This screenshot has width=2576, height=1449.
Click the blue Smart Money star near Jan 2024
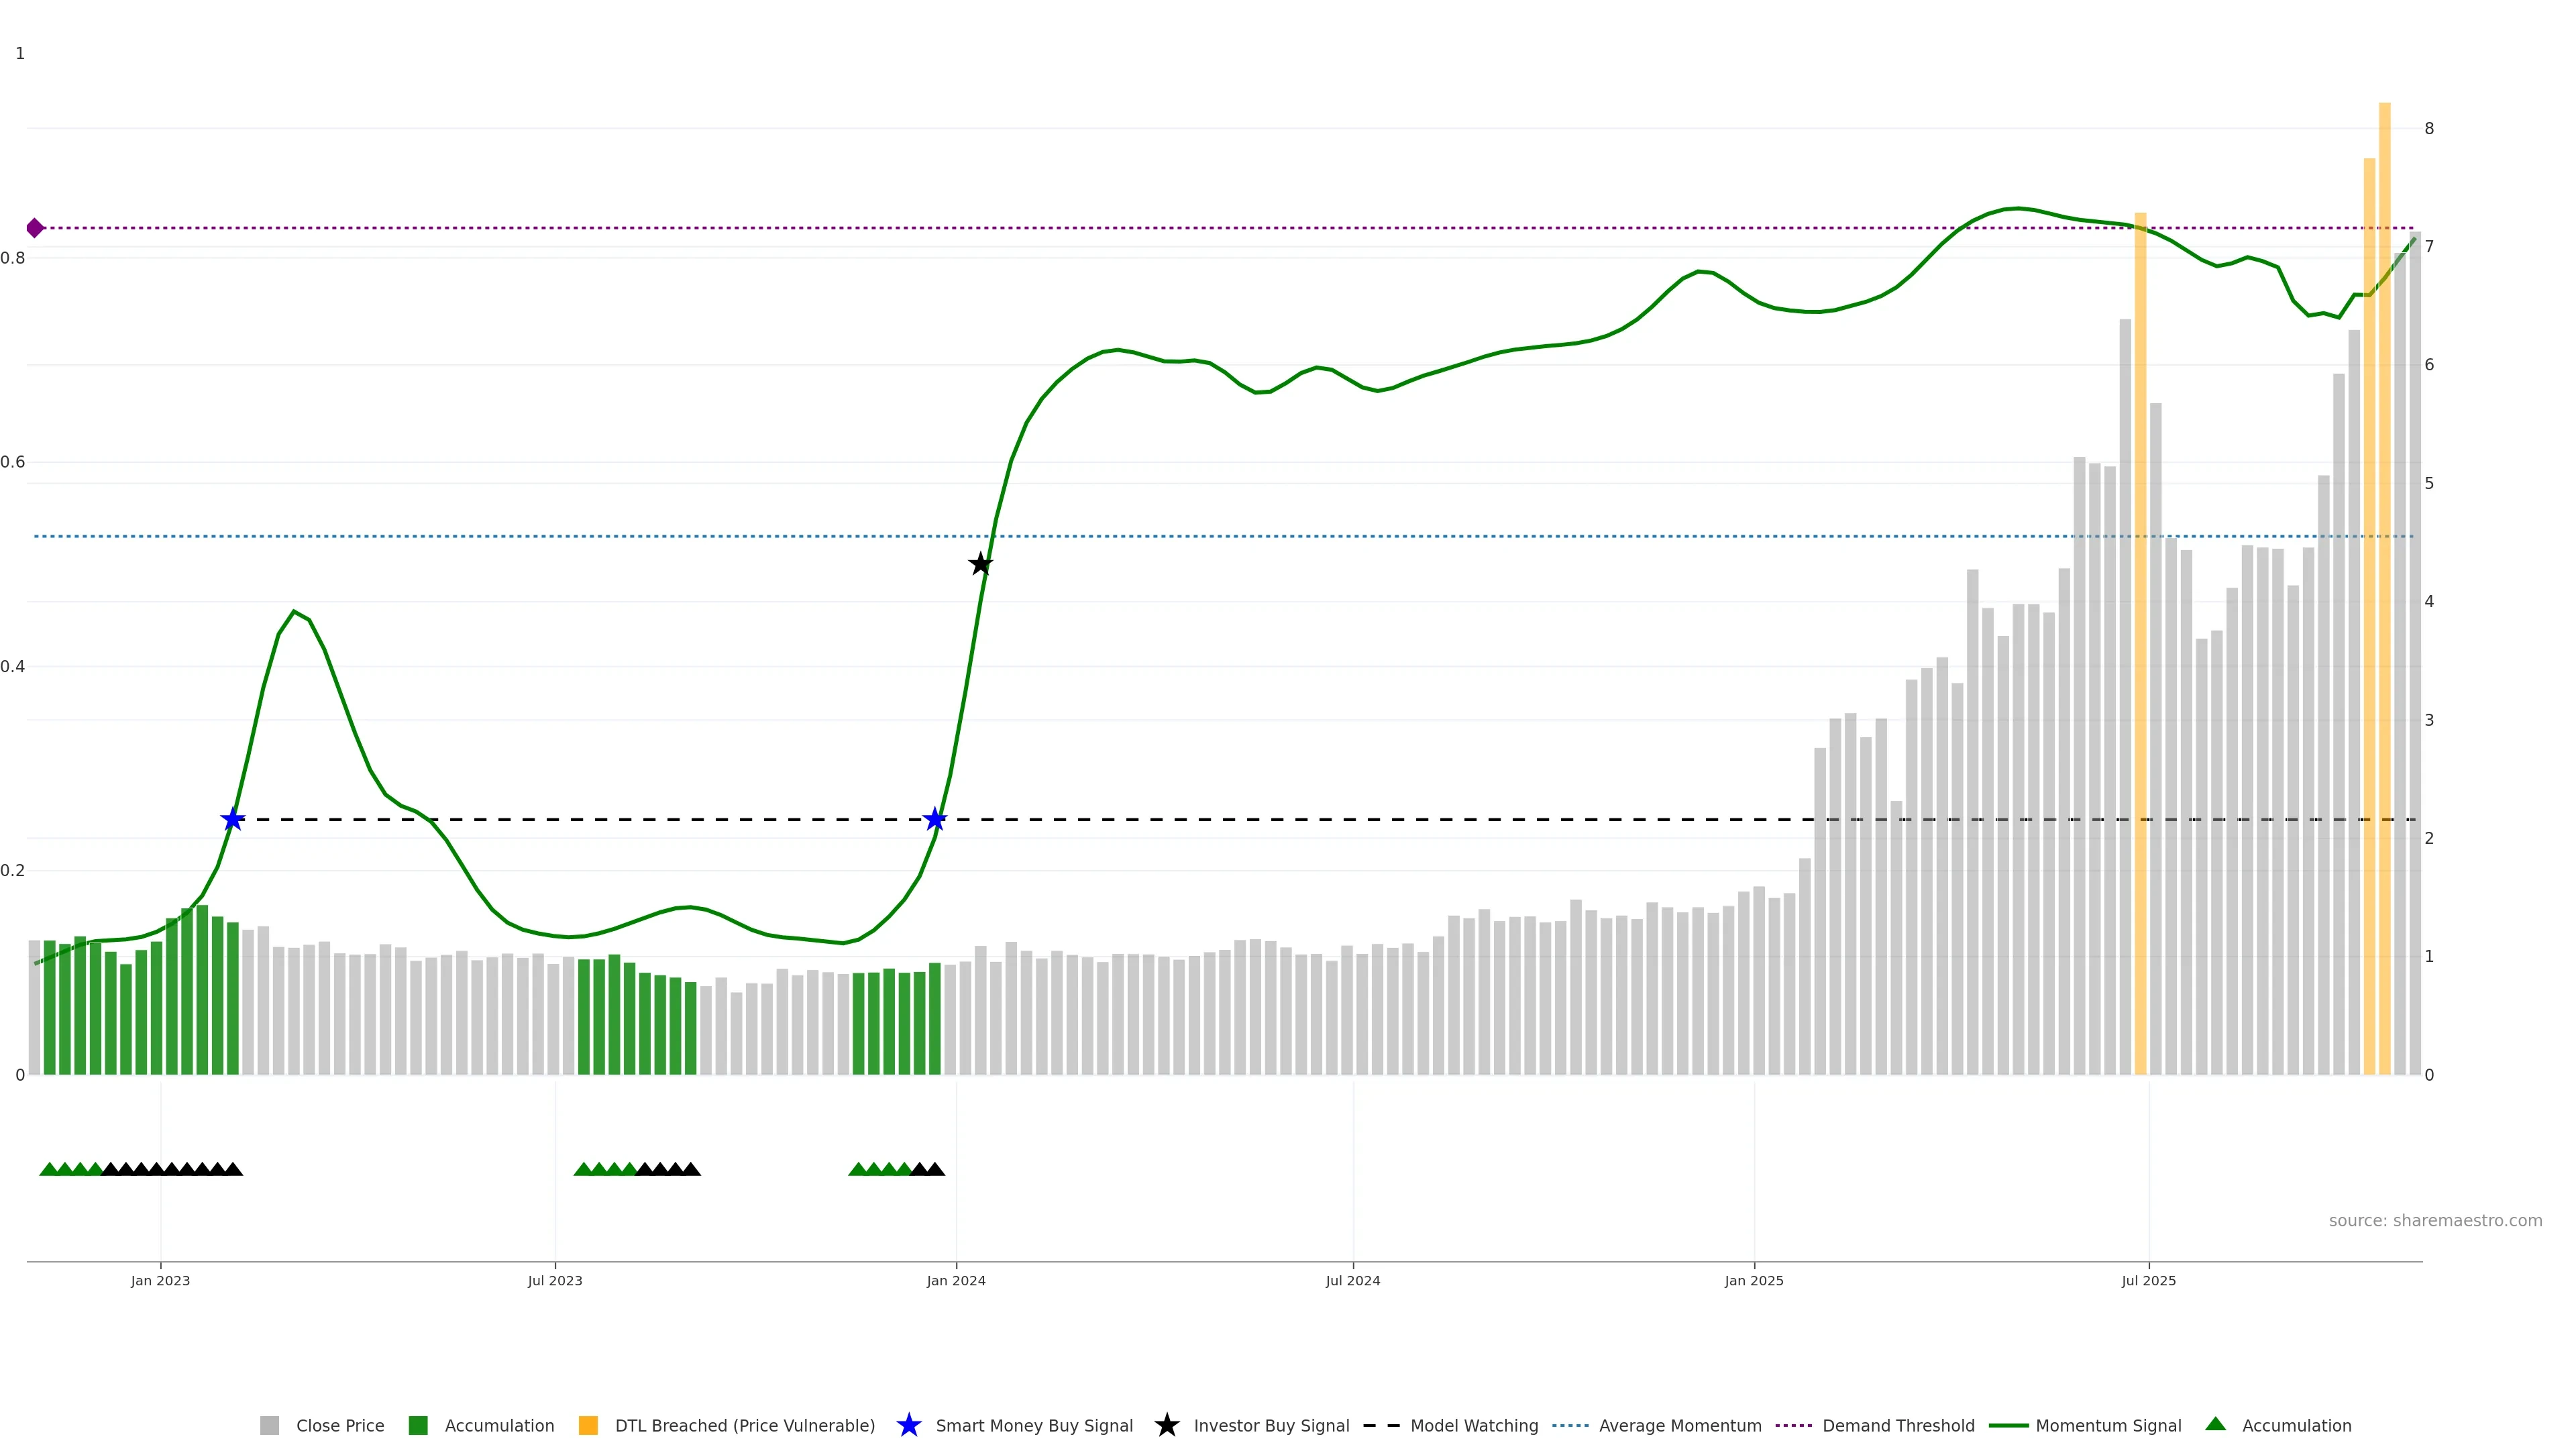coord(934,820)
